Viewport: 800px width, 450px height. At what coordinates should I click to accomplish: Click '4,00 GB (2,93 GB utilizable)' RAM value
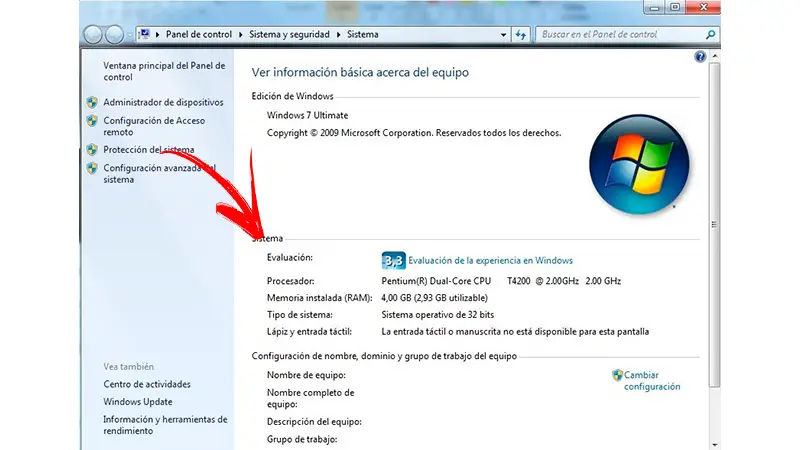[x=434, y=298]
